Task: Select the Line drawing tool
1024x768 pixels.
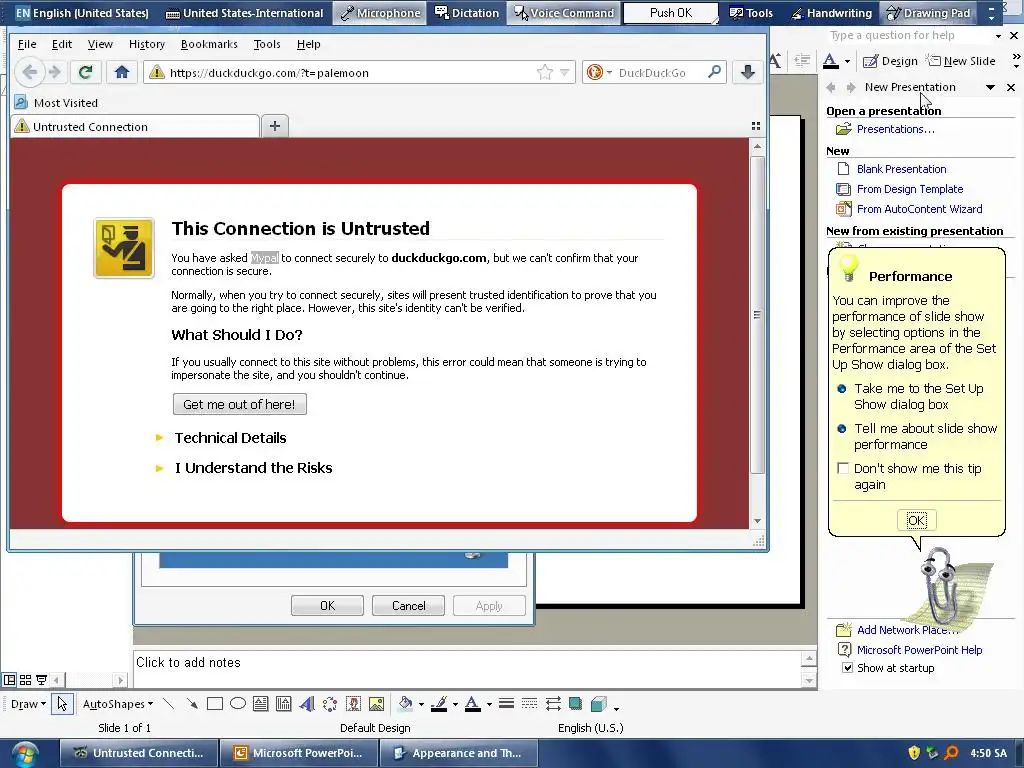Action: pyautogui.click(x=168, y=703)
